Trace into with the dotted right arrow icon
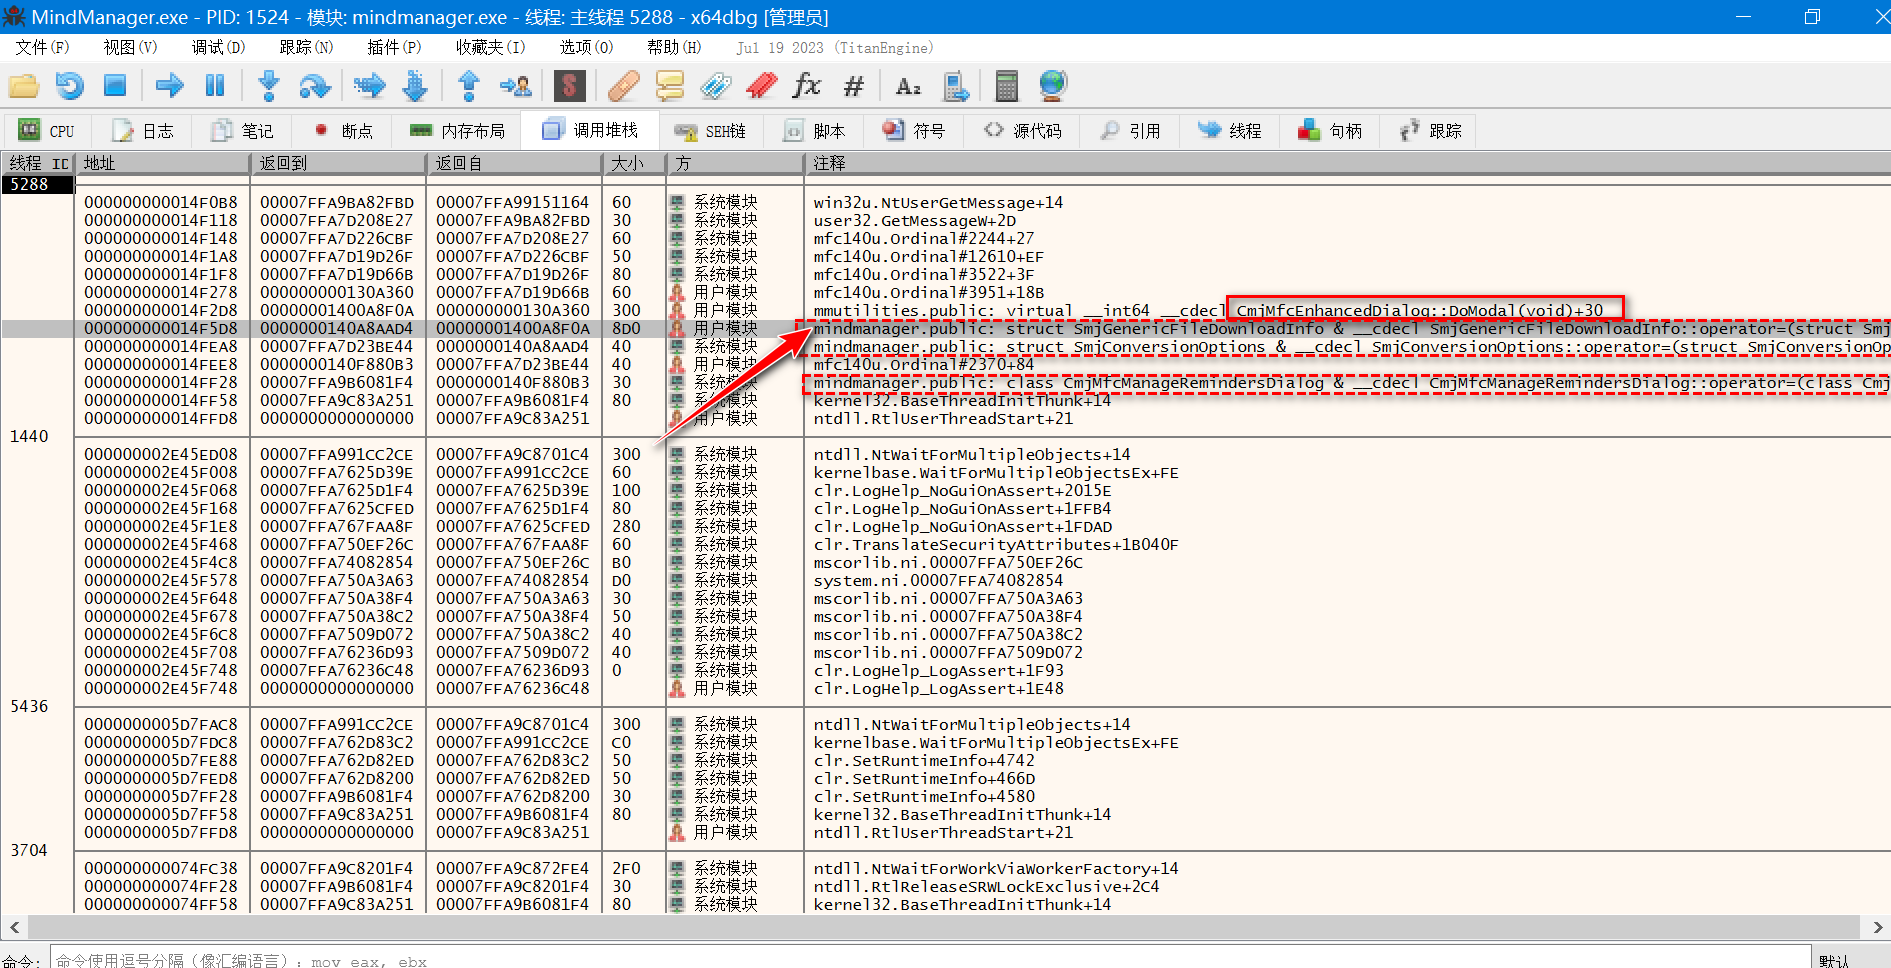This screenshot has width=1891, height=968. [369, 86]
